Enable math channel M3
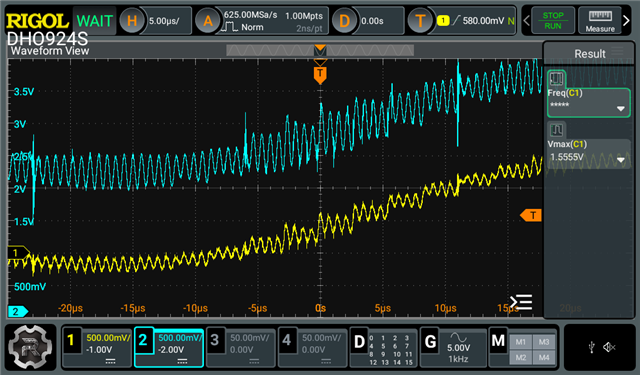The height and width of the screenshot is (375, 640). tap(544, 342)
